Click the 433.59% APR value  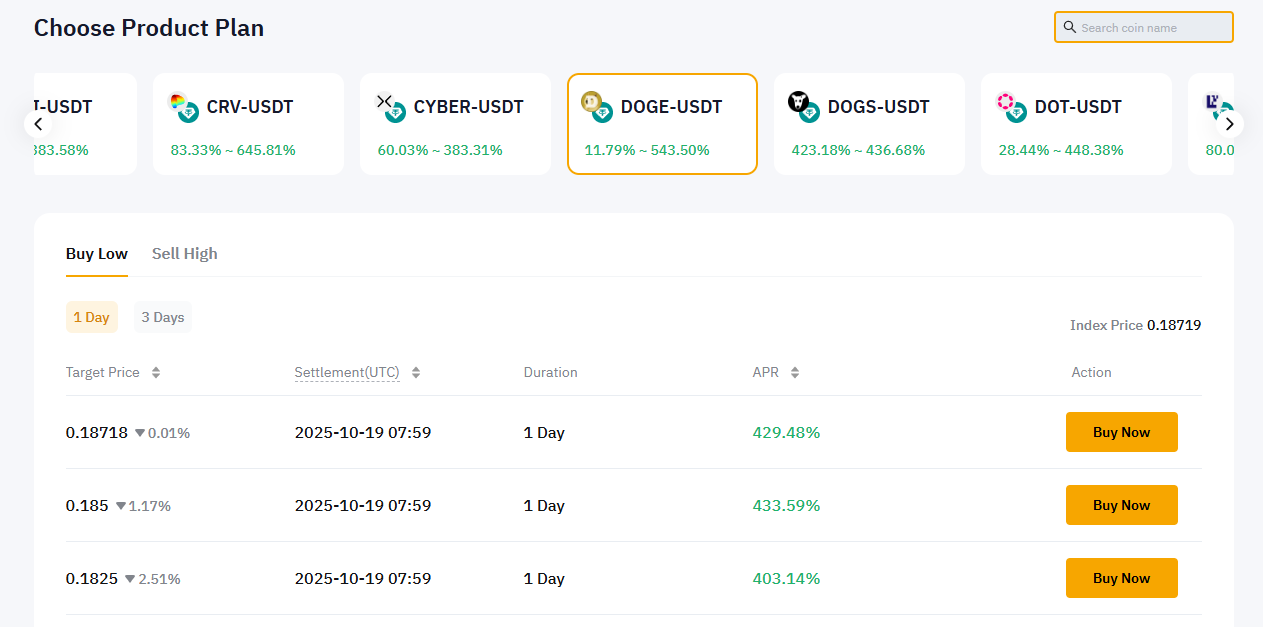786,506
